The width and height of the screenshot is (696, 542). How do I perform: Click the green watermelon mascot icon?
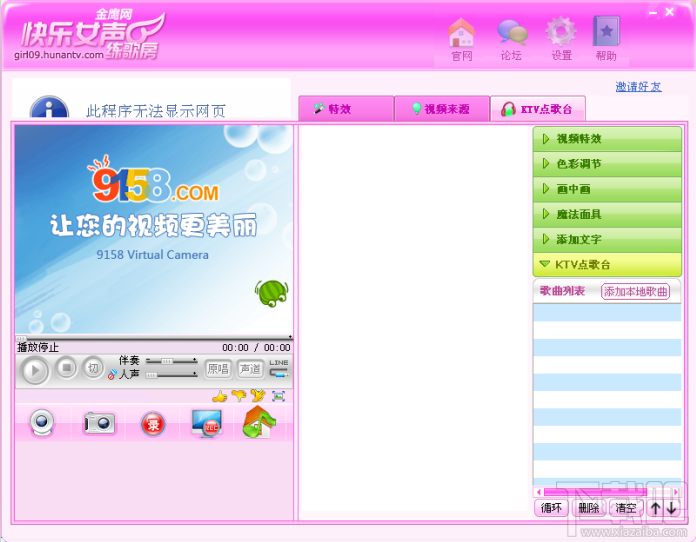click(x=272, y=293)
